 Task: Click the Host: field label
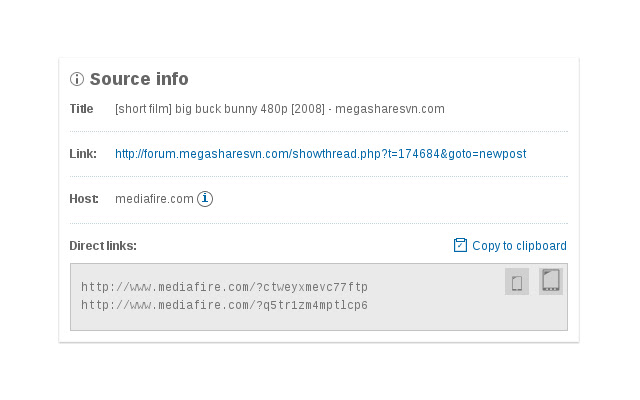tap(84, 199)
